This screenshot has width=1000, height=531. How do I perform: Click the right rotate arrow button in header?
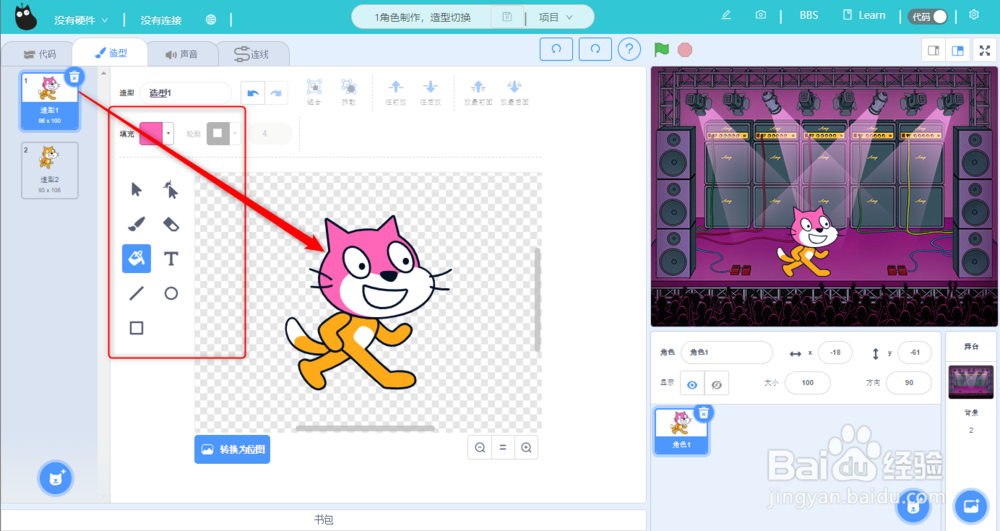595,49
